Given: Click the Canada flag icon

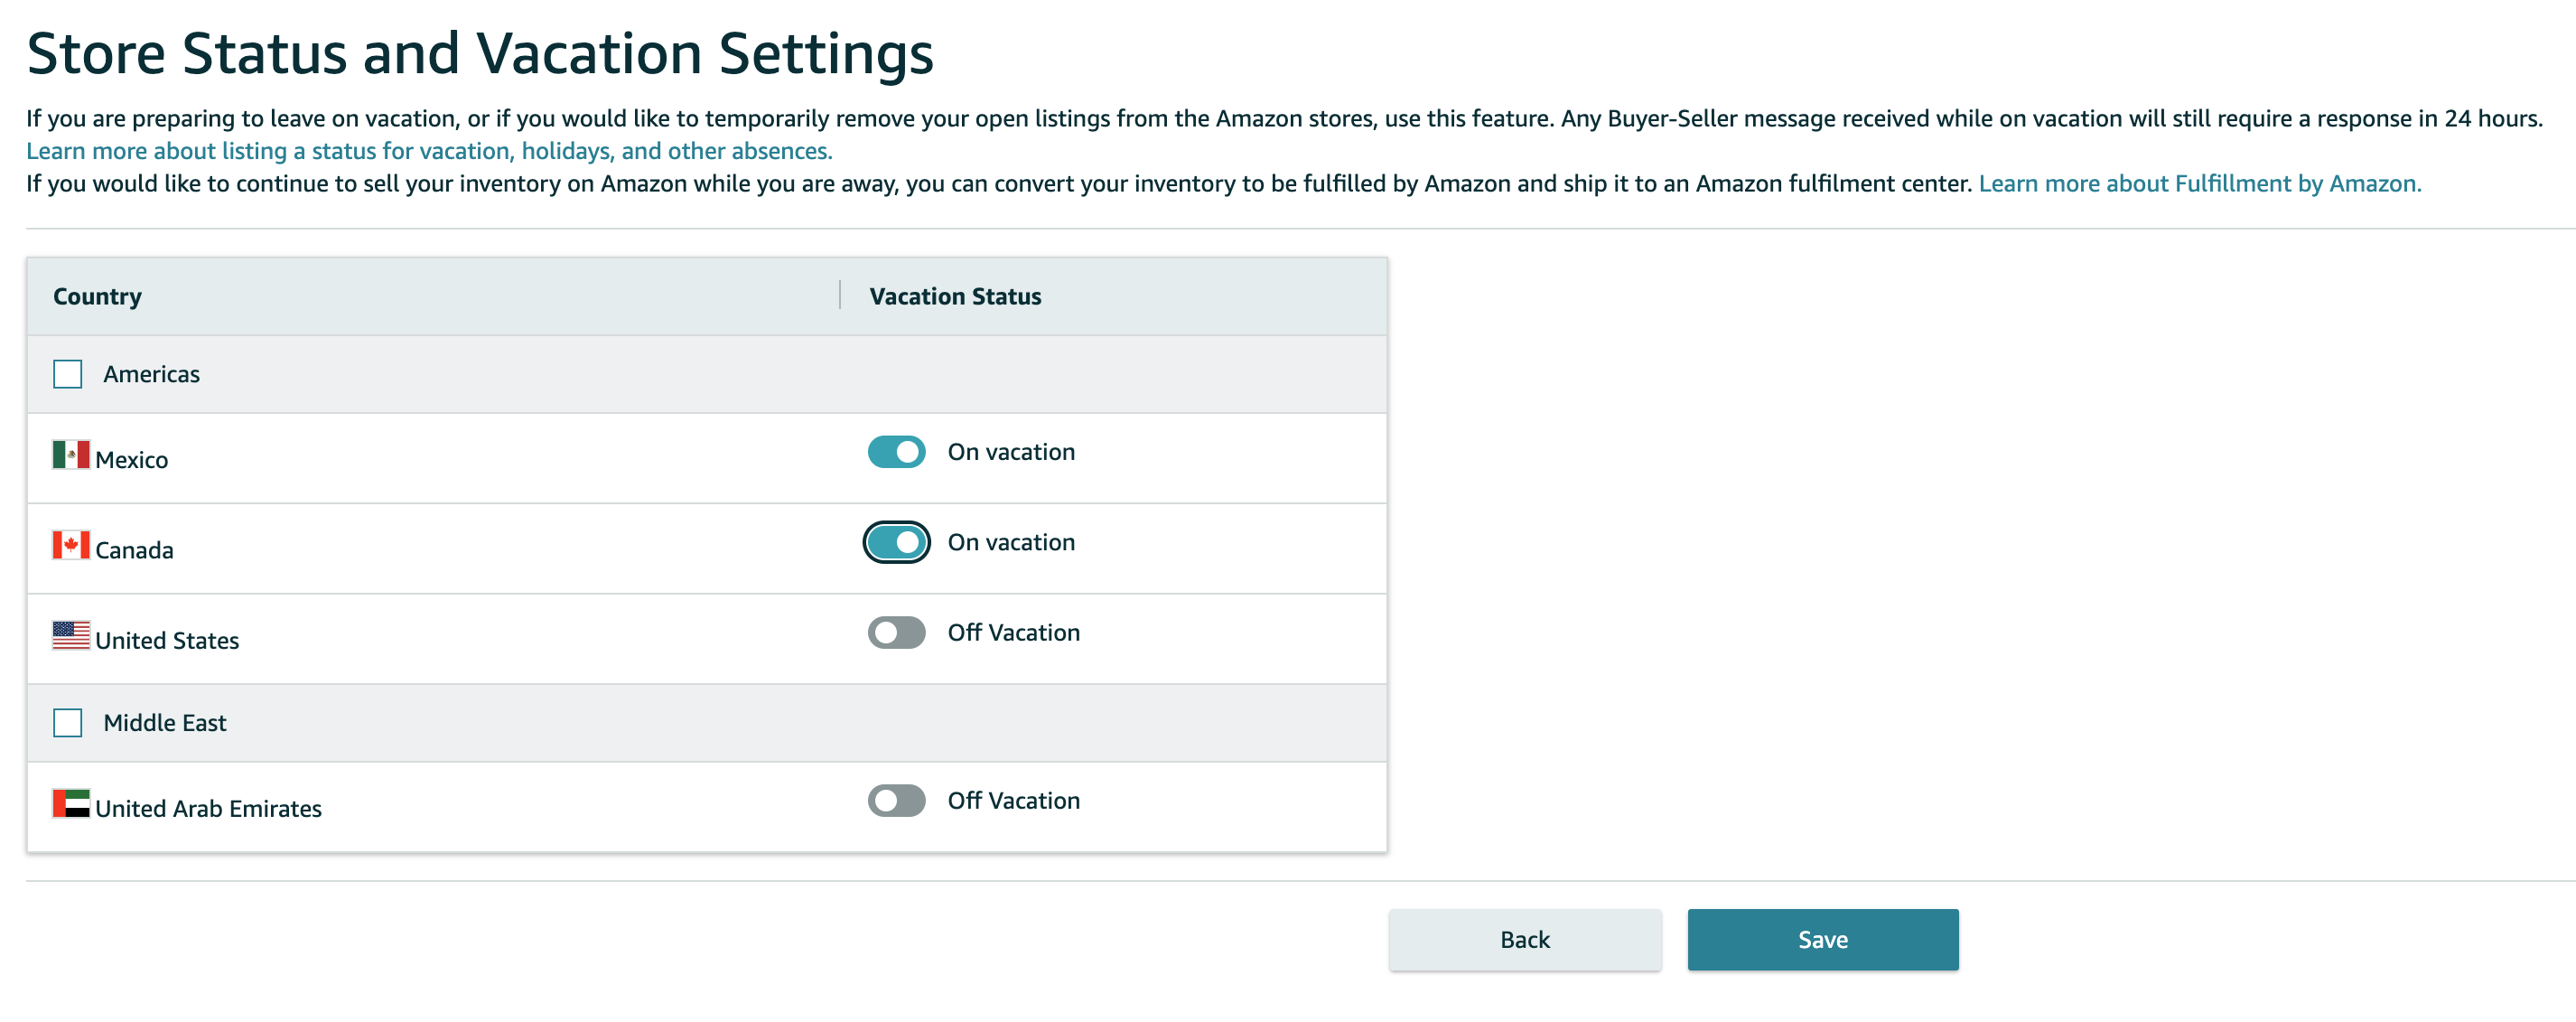Looking at the screenshot, I should click(x=71, y=545).
